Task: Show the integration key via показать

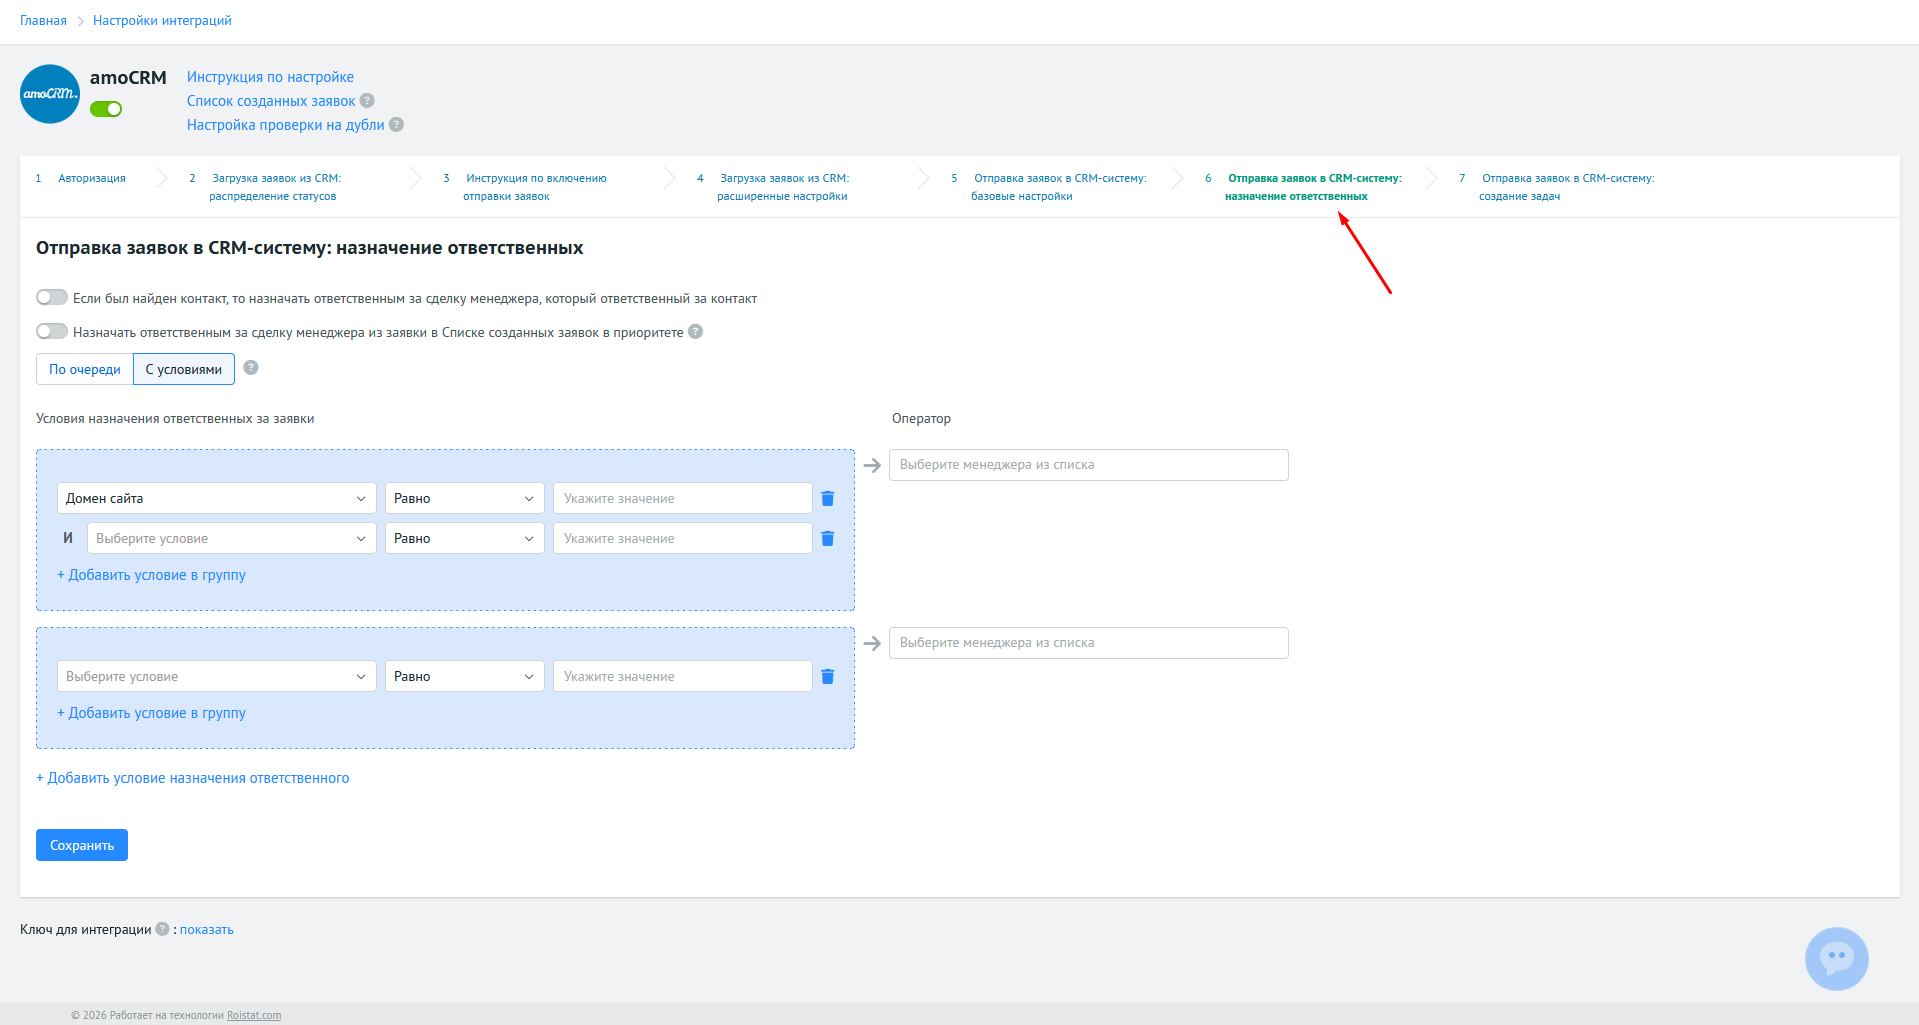Action: [207, 930]
